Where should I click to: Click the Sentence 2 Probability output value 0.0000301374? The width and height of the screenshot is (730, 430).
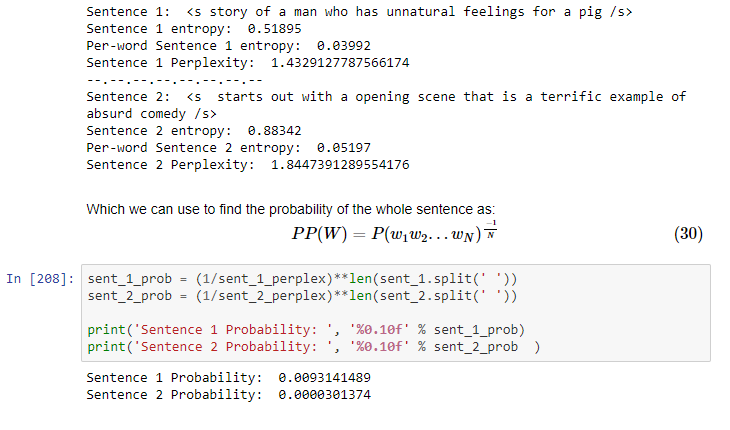coord(324,395)
